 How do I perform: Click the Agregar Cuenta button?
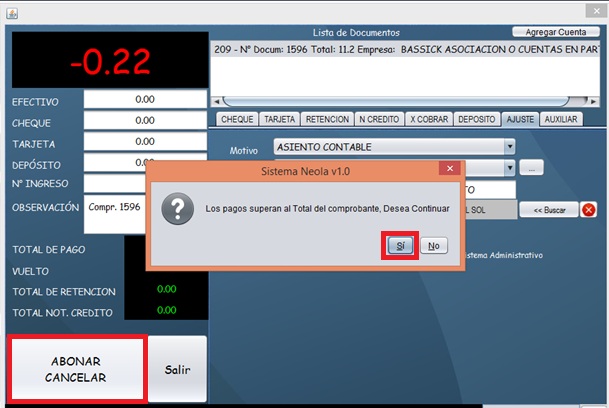pos(549,32)
